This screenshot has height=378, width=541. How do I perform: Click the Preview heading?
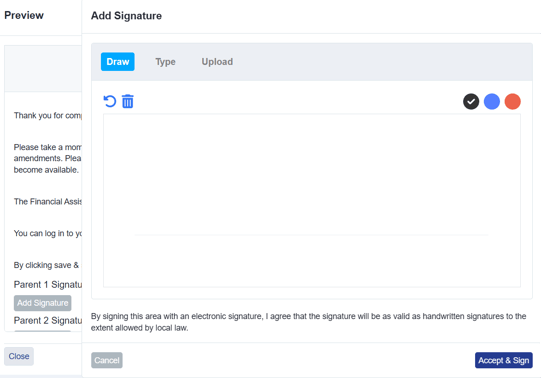click(x=24, y=15)
